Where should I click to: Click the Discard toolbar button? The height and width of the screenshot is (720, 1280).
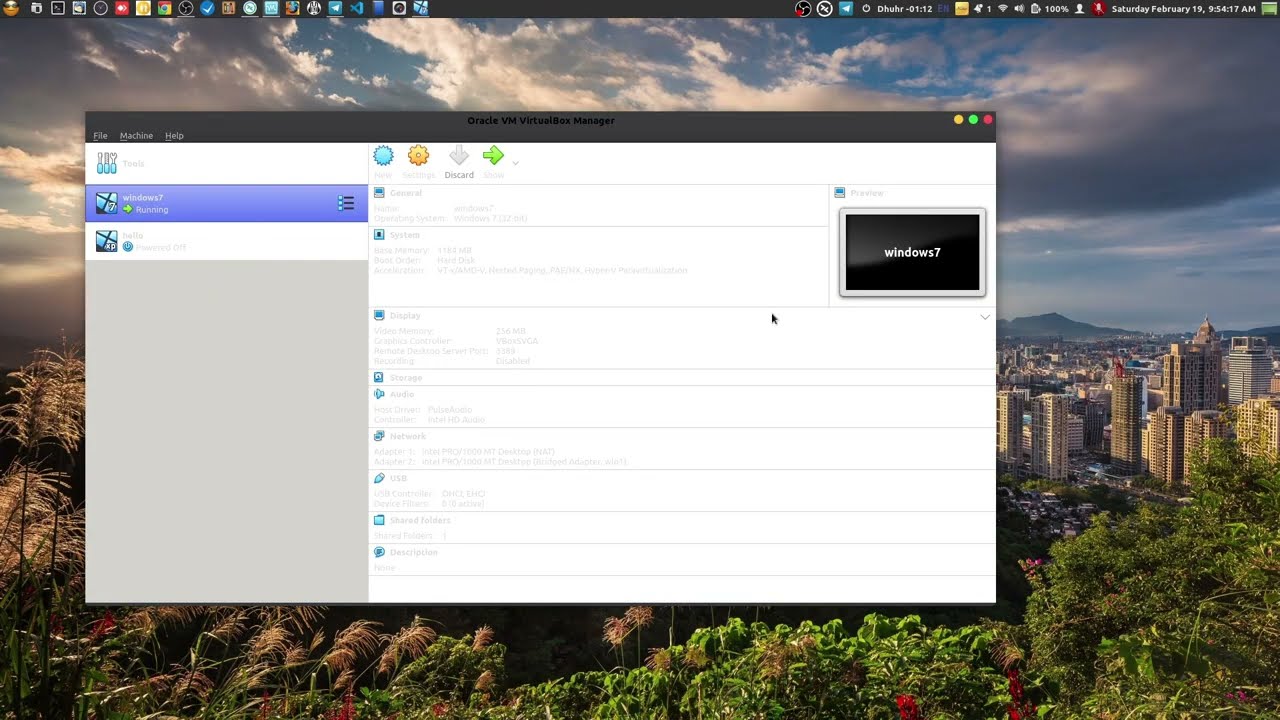pos(459,163)
